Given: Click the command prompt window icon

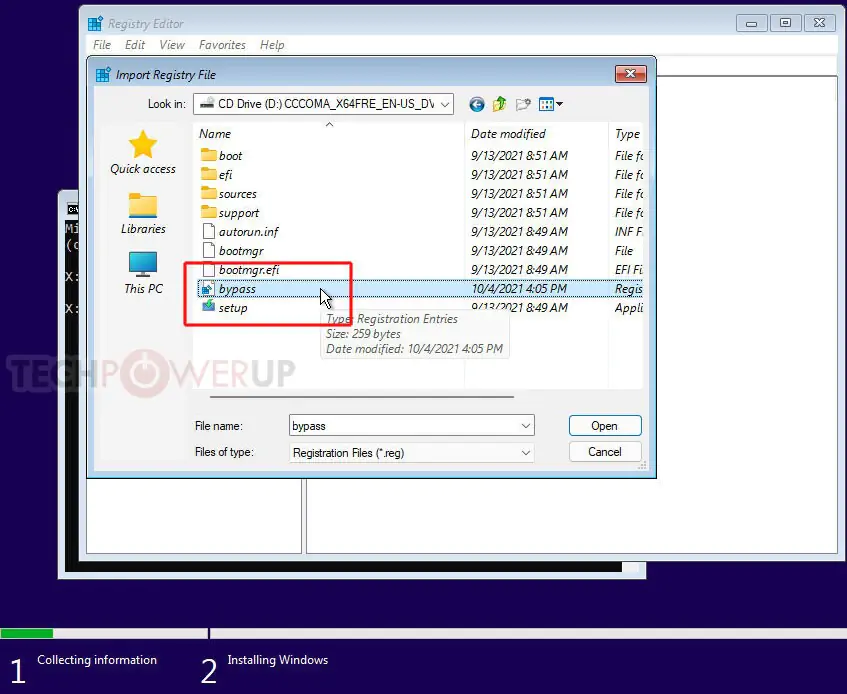Looking at the screenshot, I should (x=72, y=209).
